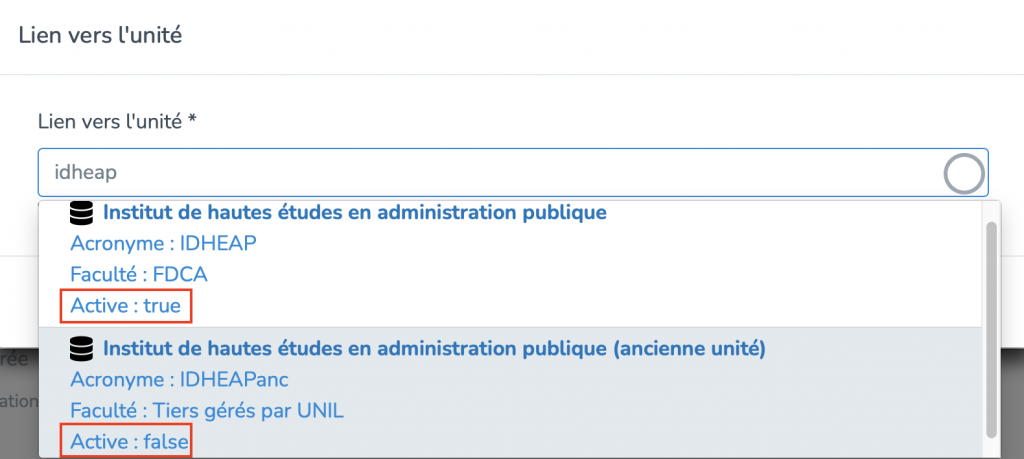
Task: Click the highlighted "Active : false" status
Action: click(129, 441)
